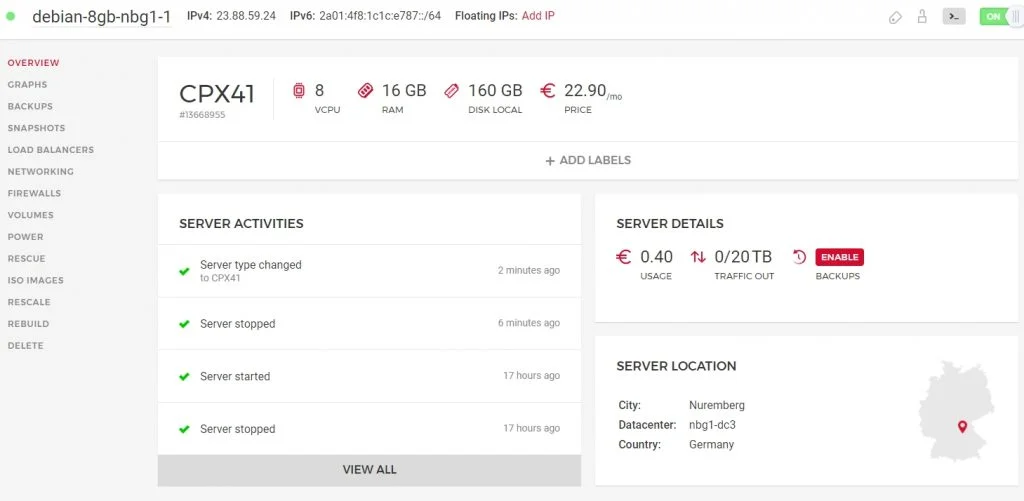Image resolution: width=1024 pixels, height=501 pixels.
Task: Open the Rescale menu item
Action: tap(29, 302)
